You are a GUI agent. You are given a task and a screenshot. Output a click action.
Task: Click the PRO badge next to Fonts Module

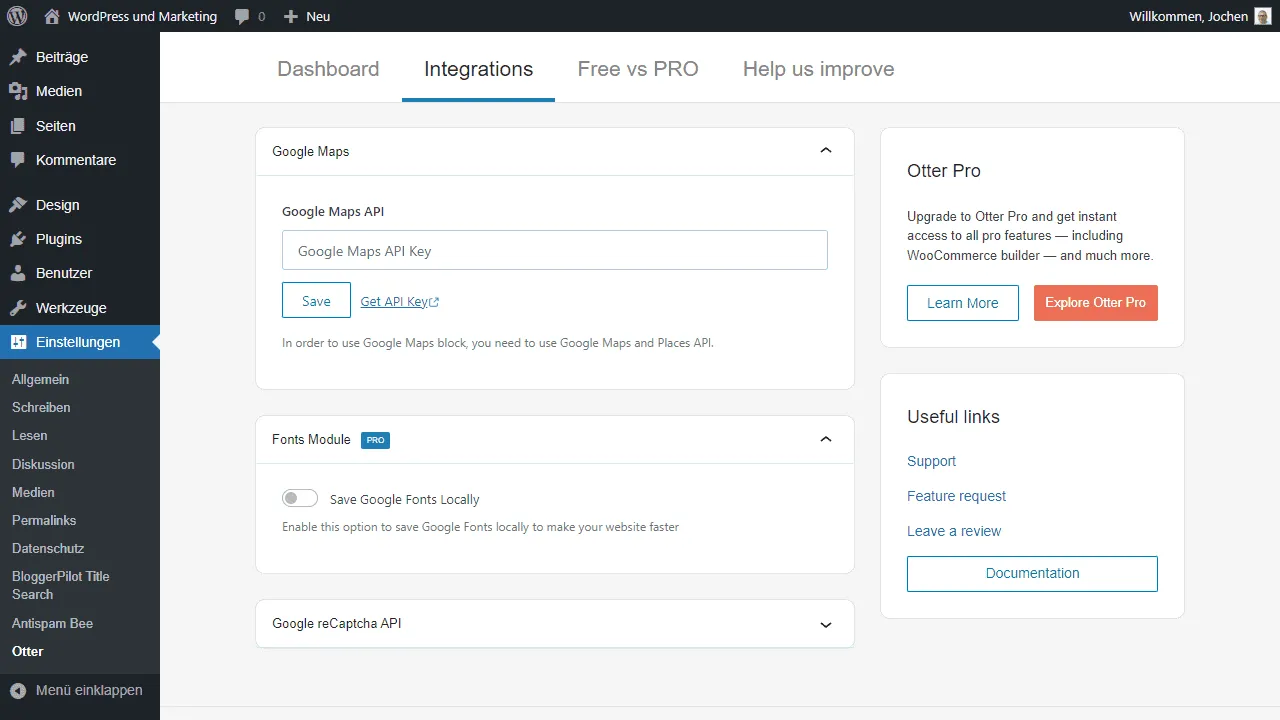click(x=375, y=440)
